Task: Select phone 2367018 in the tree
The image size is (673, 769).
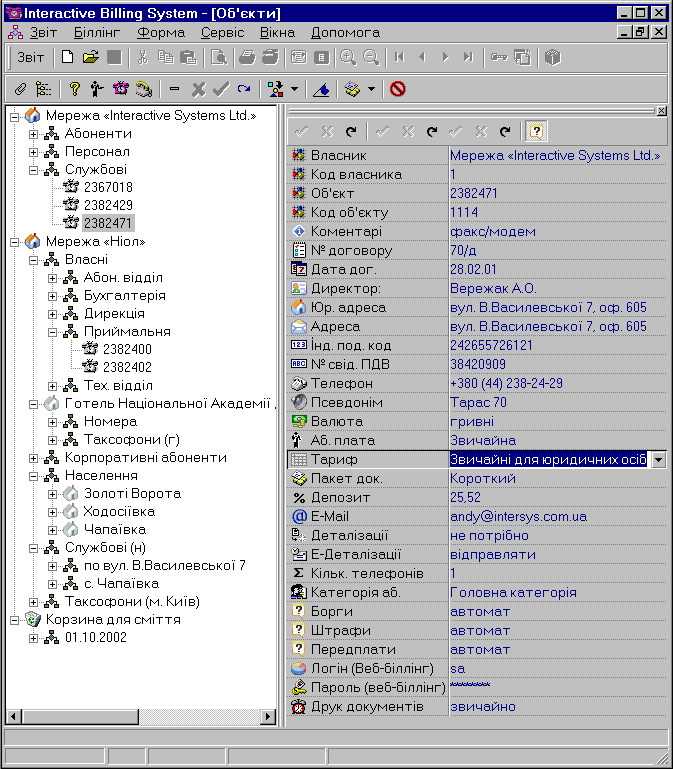Action: (108, 187)
